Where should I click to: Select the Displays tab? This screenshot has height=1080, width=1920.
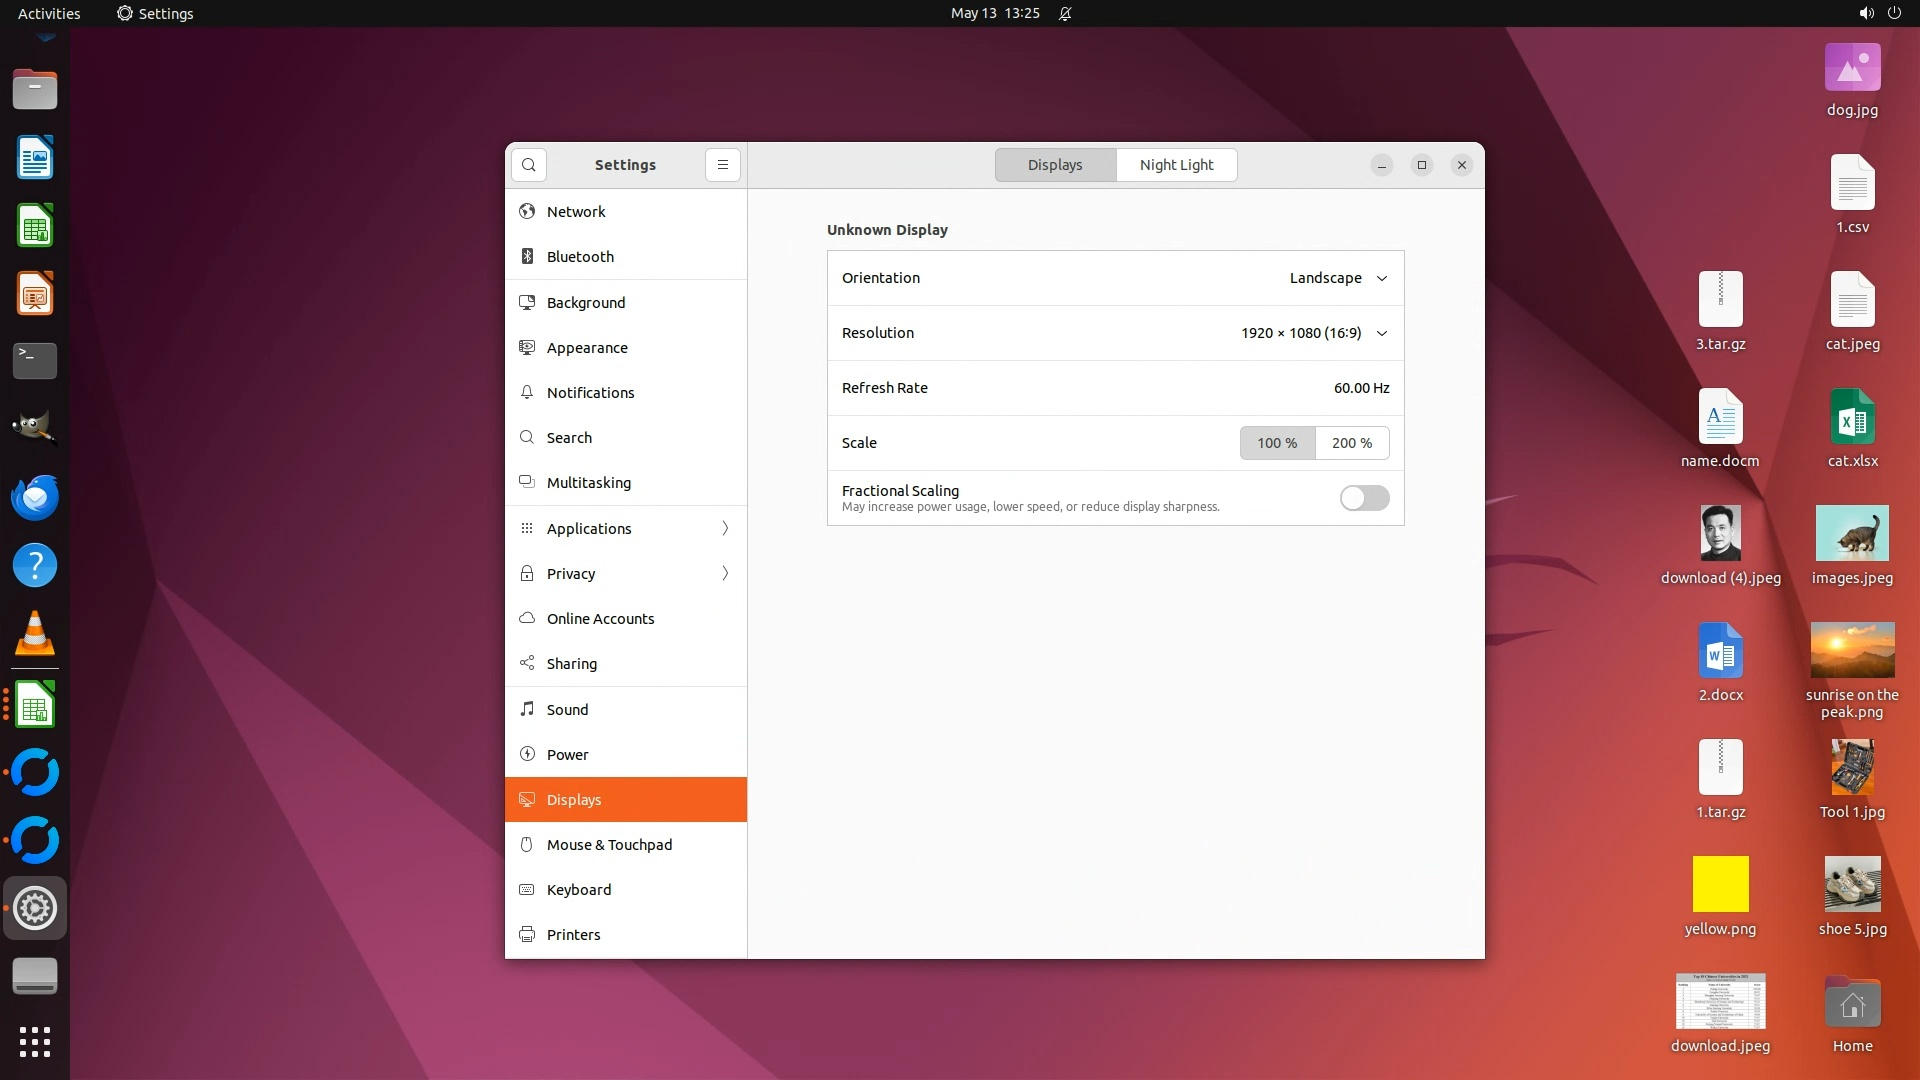[1055, 165]
